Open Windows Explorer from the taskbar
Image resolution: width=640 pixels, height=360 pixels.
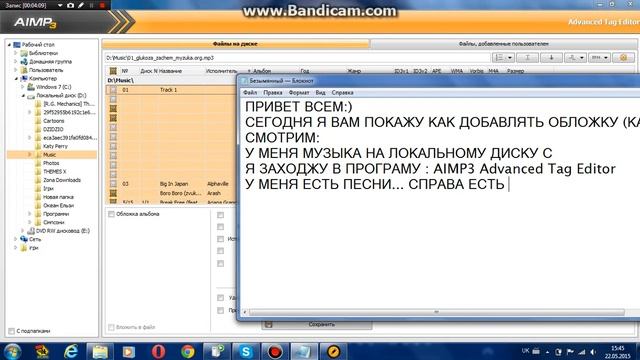coord(100,351)
